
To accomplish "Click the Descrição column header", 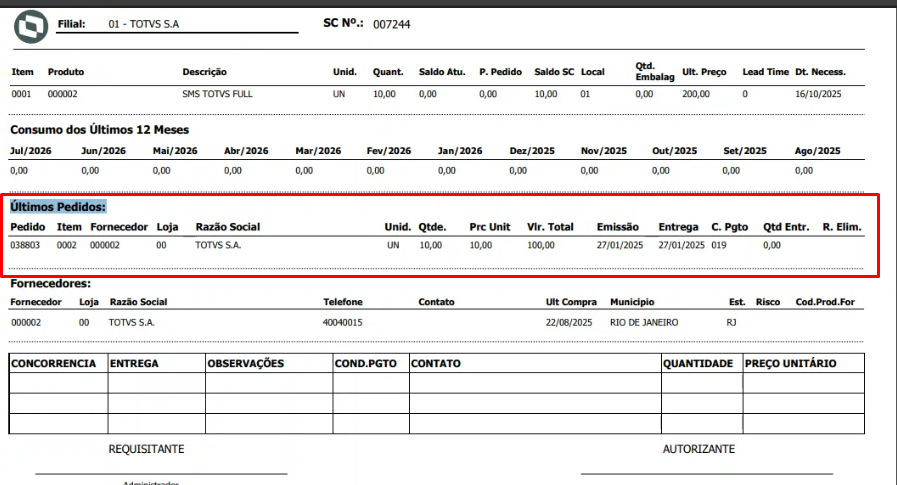I will click(204, 72).
